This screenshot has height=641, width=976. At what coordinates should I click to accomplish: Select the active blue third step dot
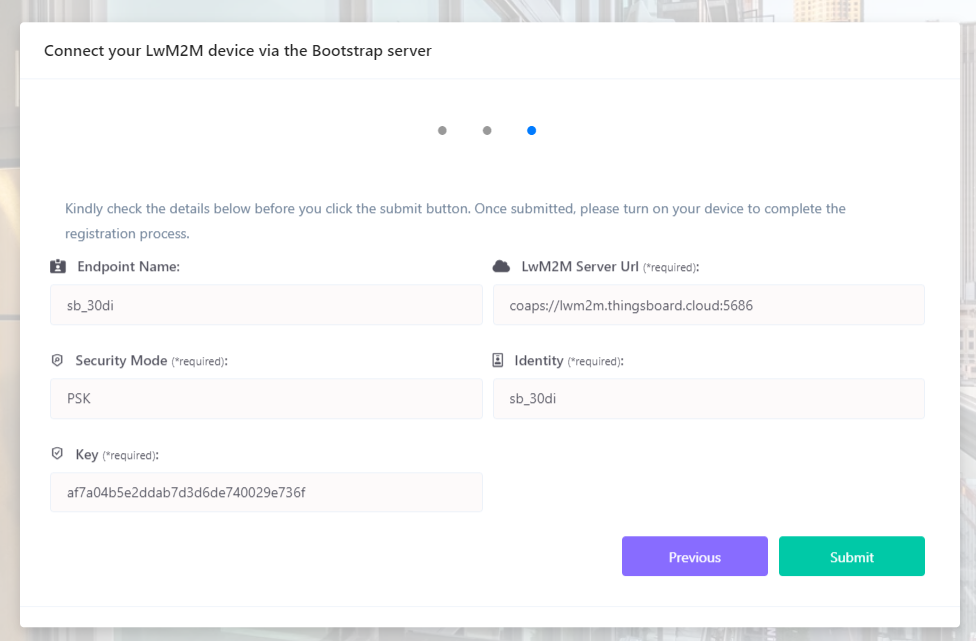[x=531, y=130]
